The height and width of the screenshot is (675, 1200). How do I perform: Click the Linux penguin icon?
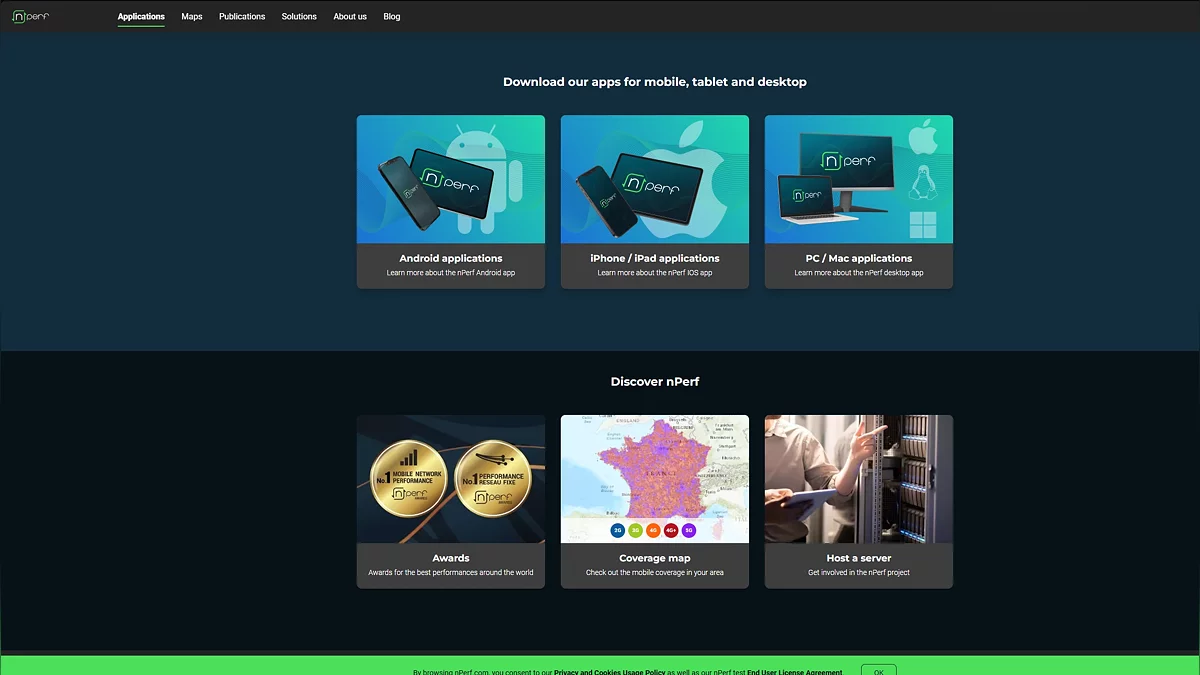coord(921,183)
